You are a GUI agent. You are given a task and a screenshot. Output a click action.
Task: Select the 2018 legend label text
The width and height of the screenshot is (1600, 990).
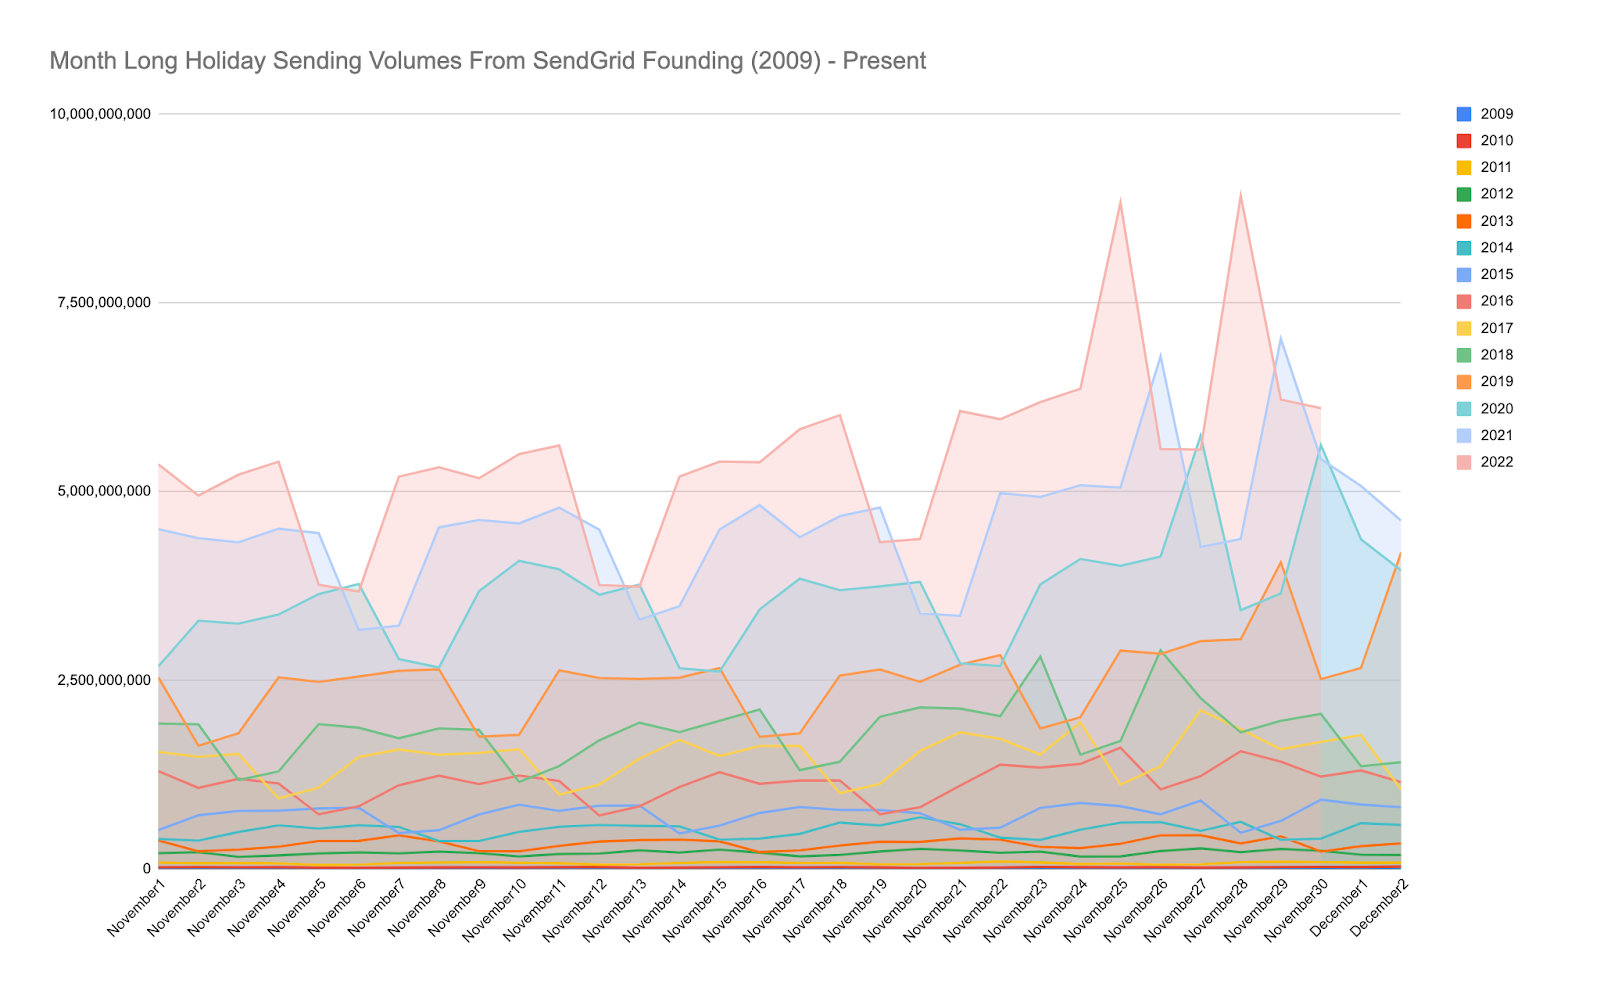[1497, 355]
